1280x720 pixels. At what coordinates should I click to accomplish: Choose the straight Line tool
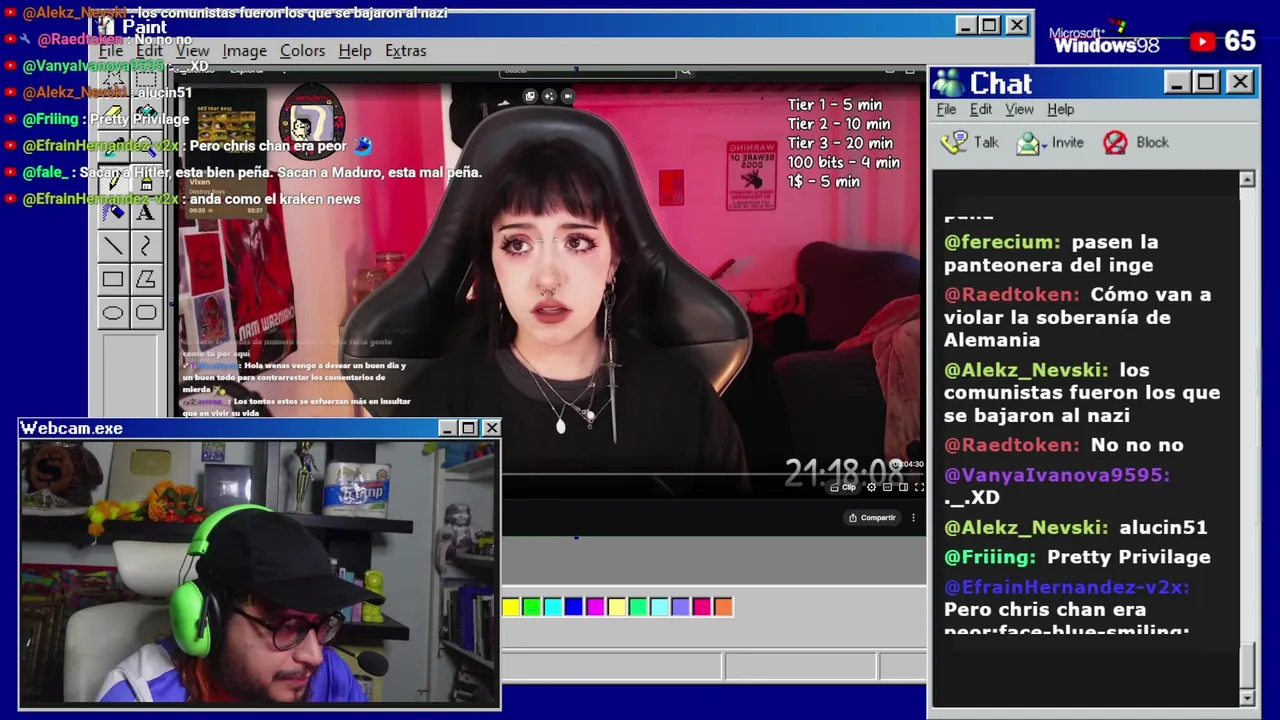click(x=113, y=246)
